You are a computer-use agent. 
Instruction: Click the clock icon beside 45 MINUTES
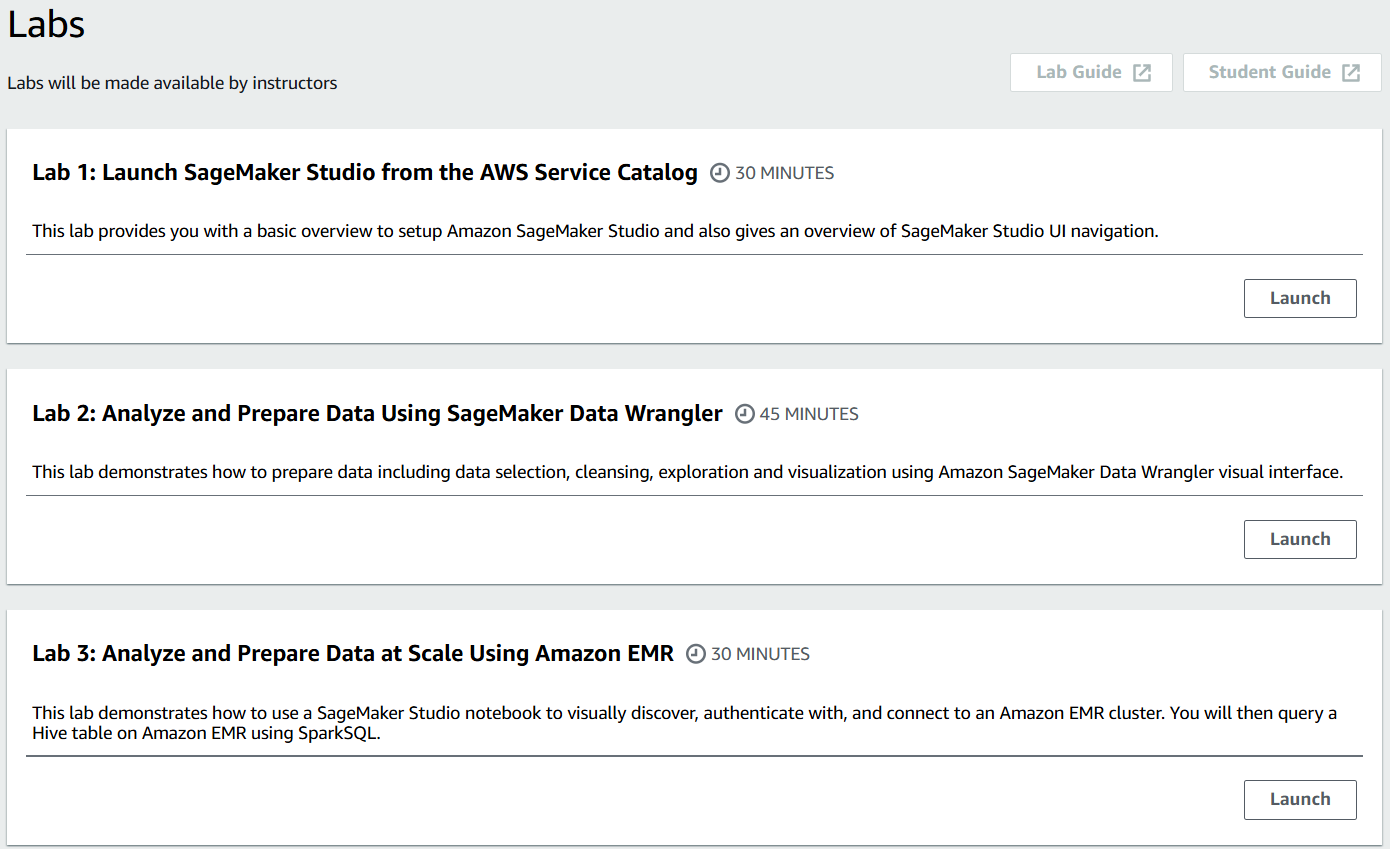(x=744, y=414)
